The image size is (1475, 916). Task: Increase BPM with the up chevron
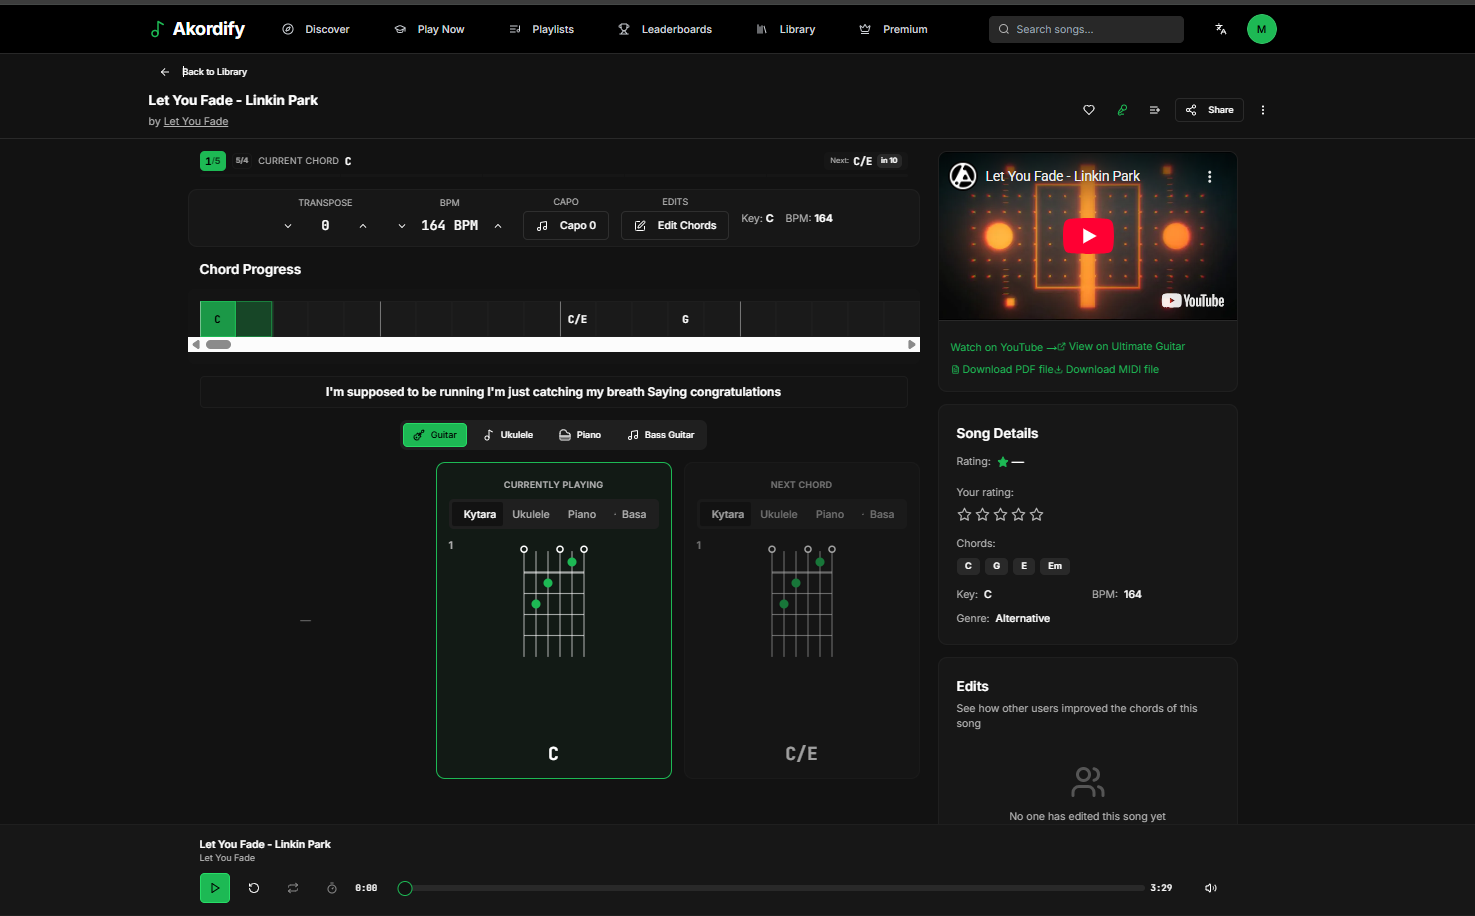tap(497, 225)
